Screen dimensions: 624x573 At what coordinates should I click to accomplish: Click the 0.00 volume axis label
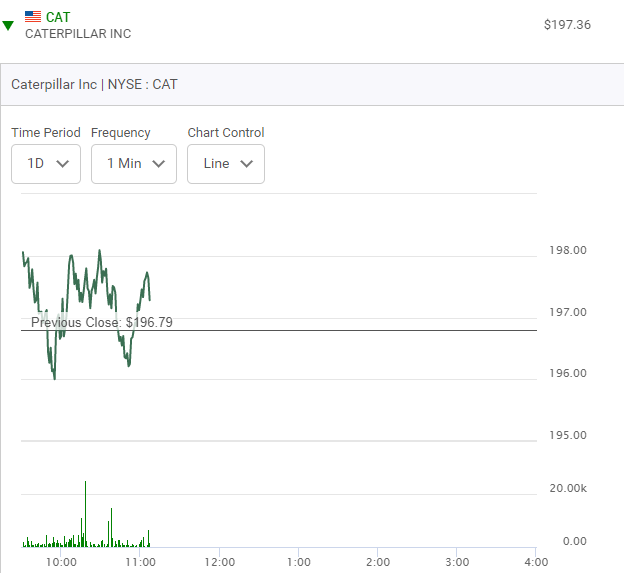pyautogui.click(x=575, y=541)
